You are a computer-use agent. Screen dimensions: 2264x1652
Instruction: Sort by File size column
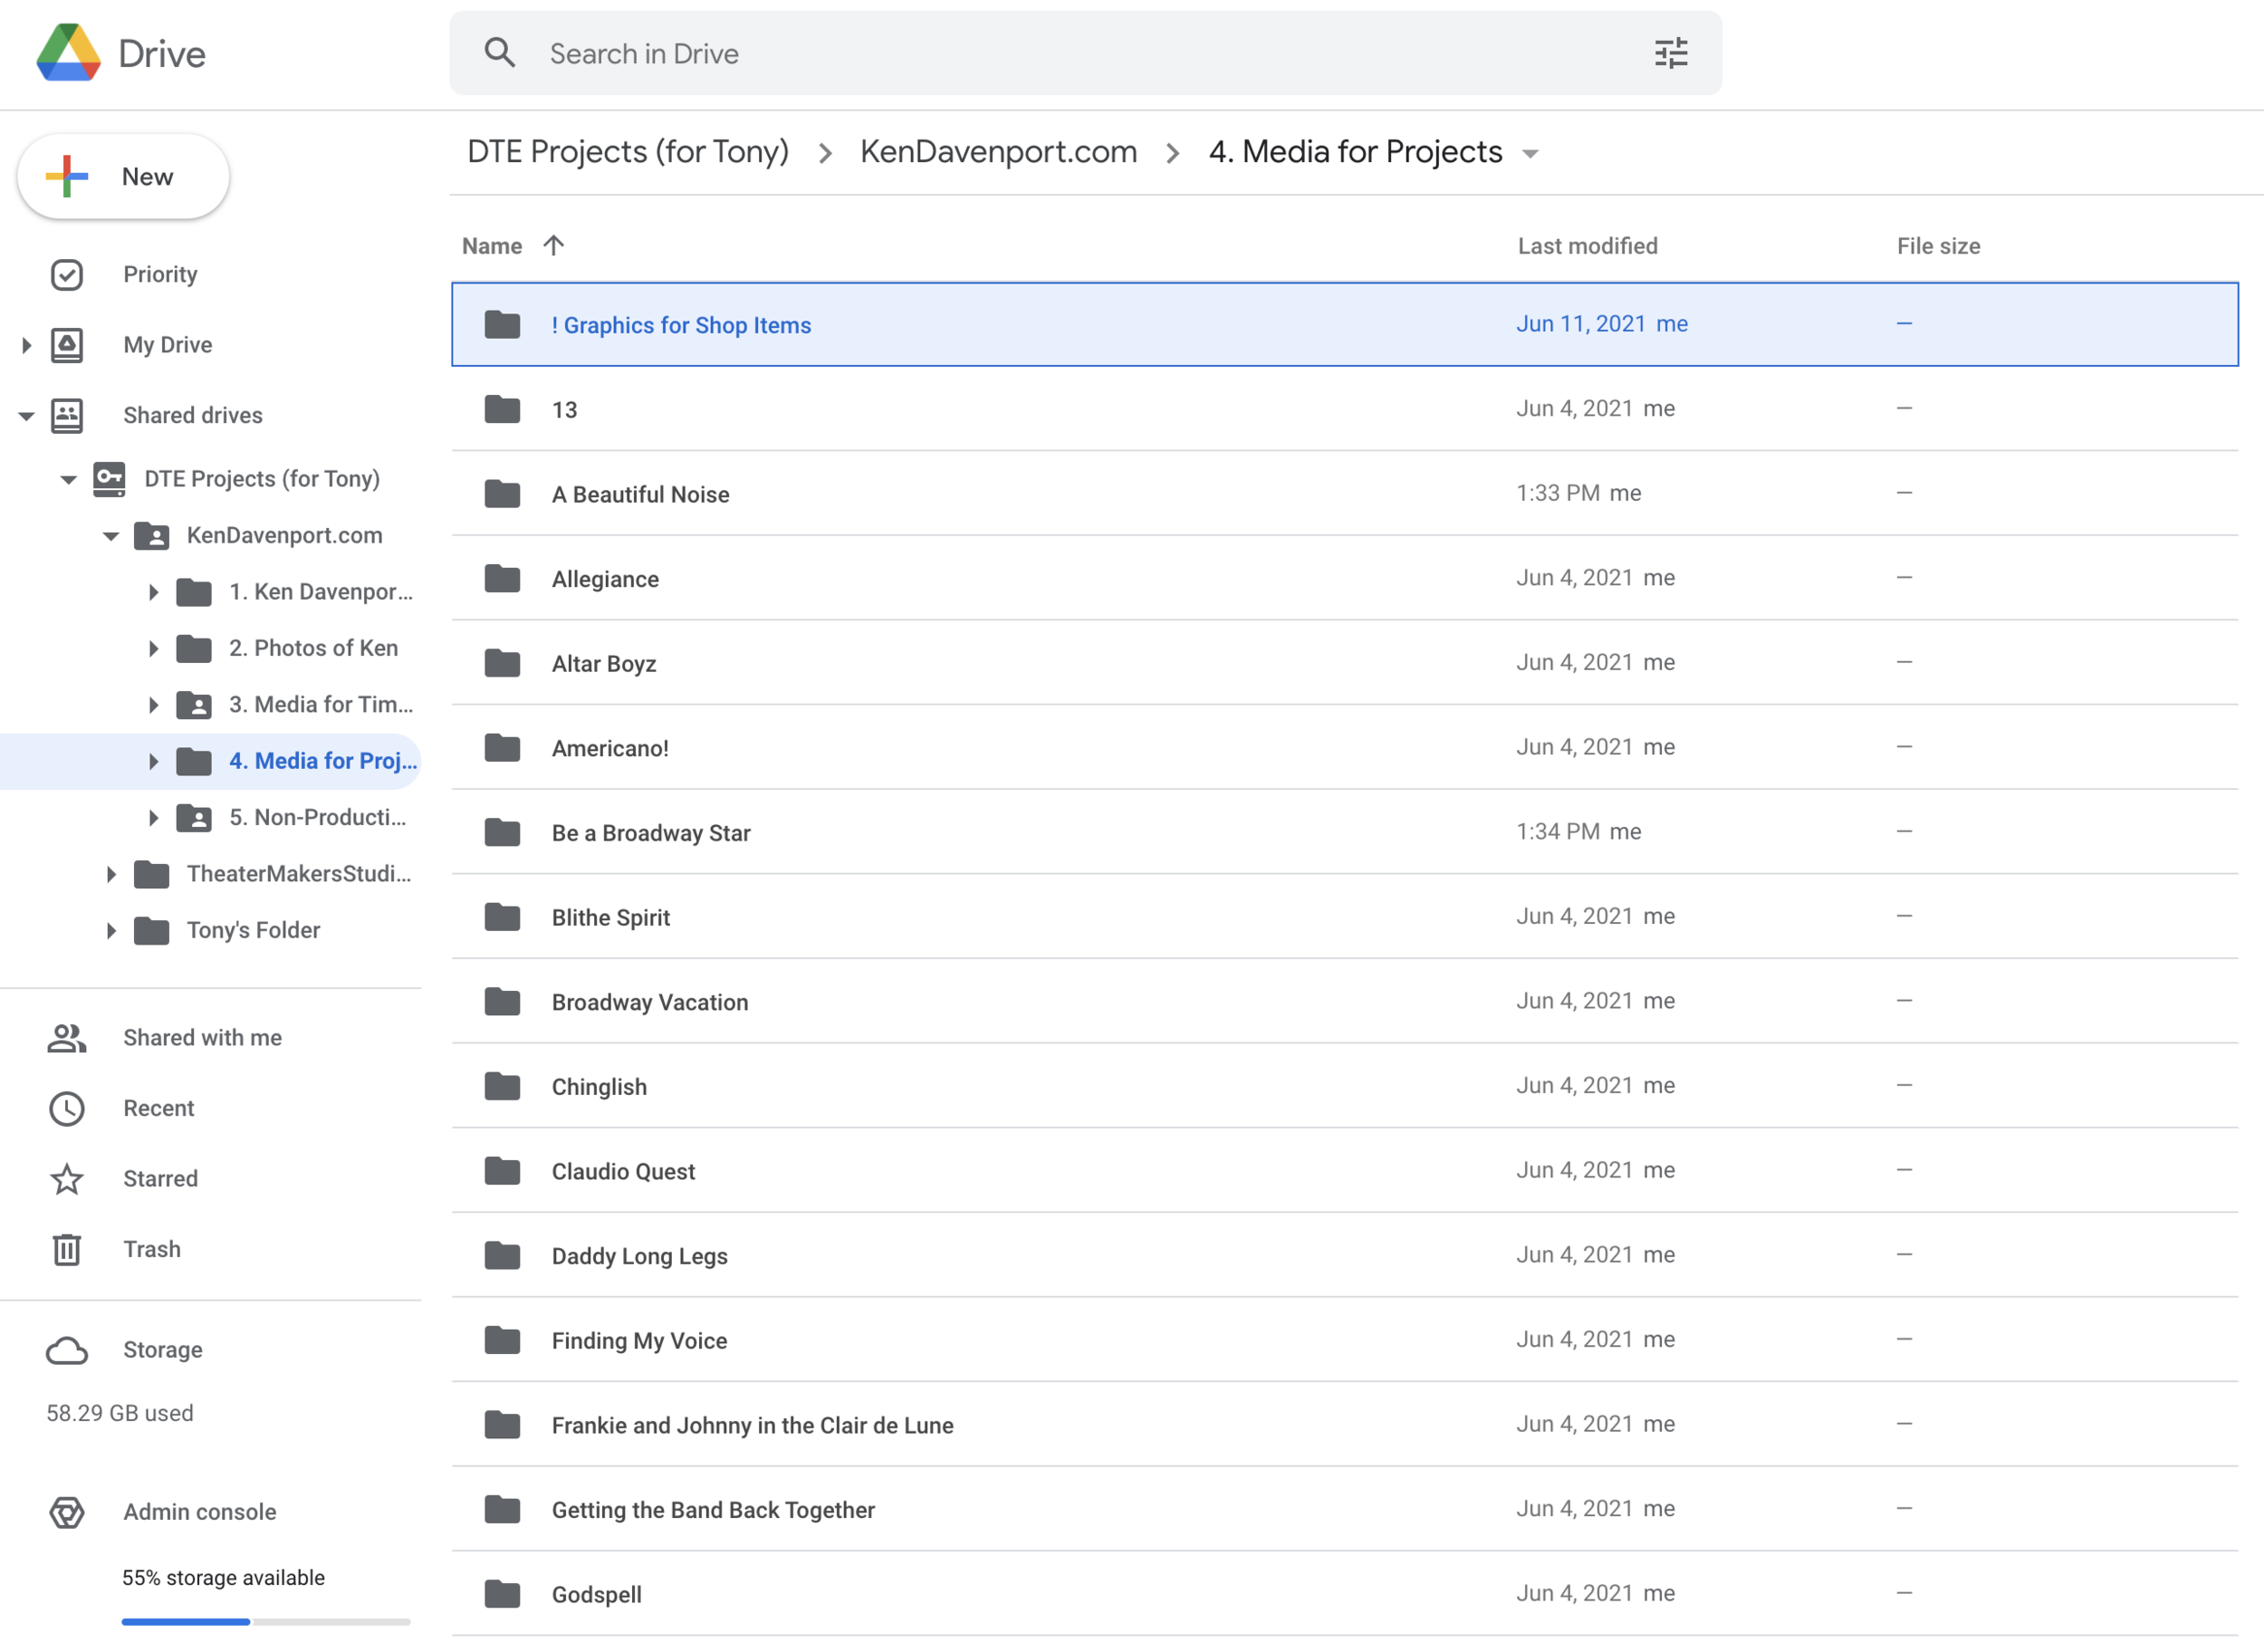(1938, 246)
